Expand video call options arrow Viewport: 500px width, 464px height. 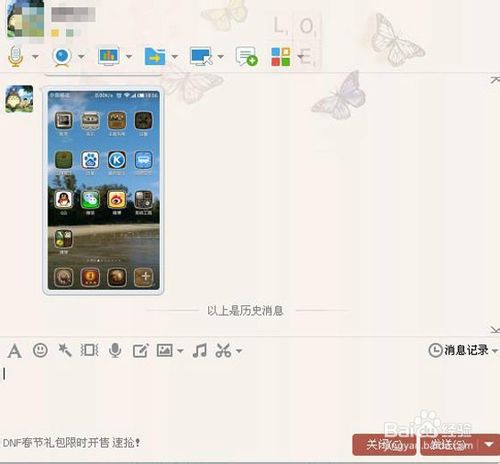(81, 57)
